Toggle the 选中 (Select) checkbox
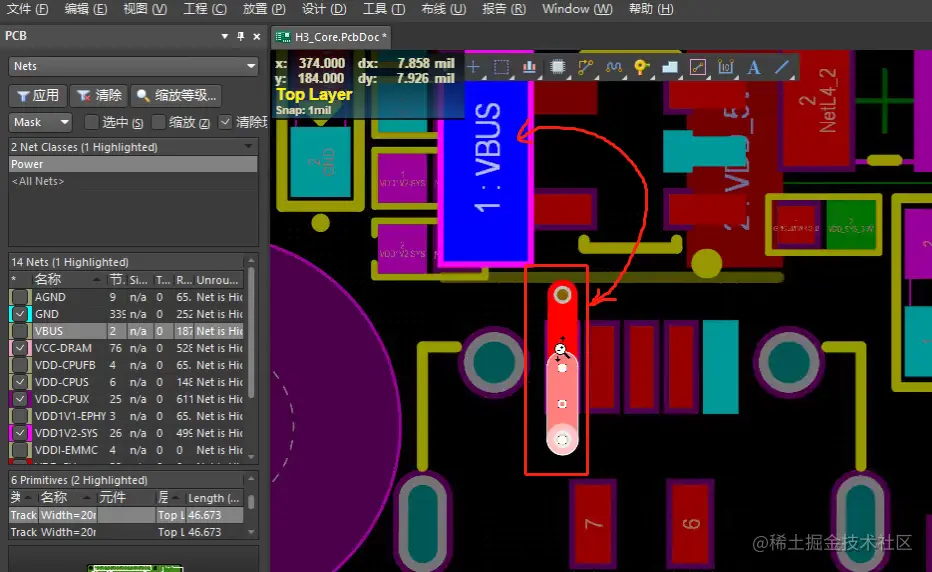 pyautogui.click(x=92, y=122)
